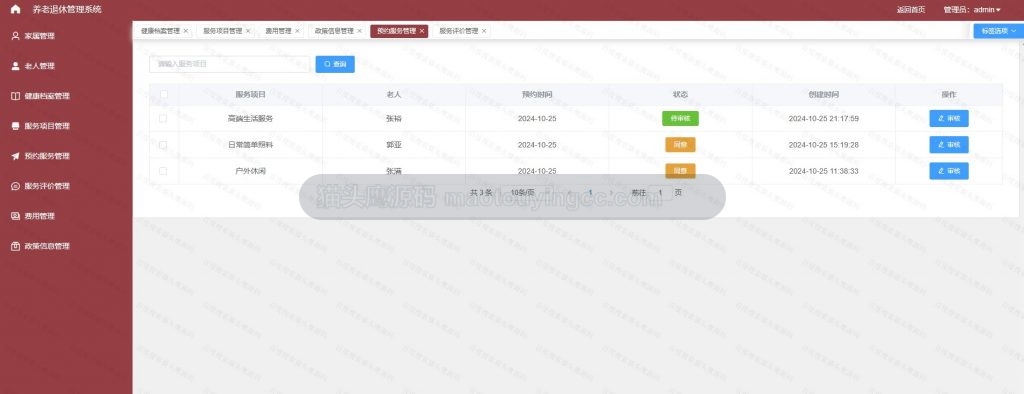Focus the service item search field
1024x394 pixels.
pos(229,64)
